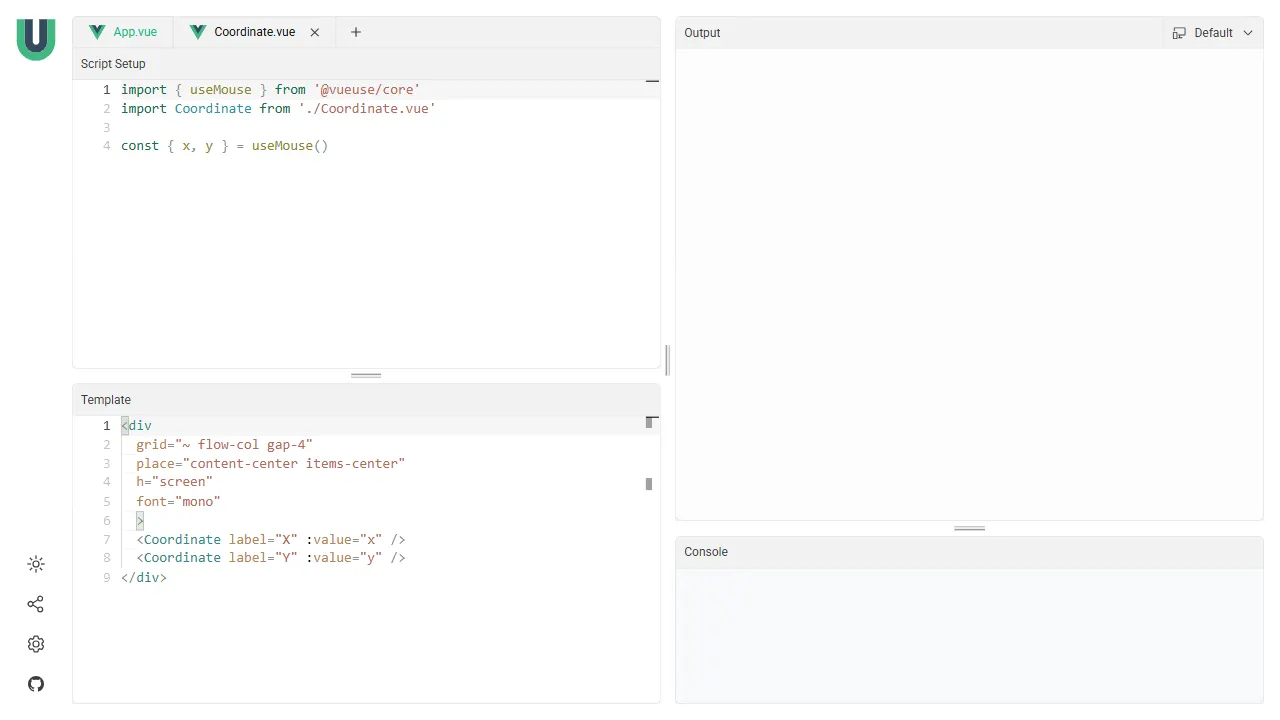Click the Vue icon on Coordinate.vue tab
This screenshot has width=1280, height=720.
[x=198, y=32]
